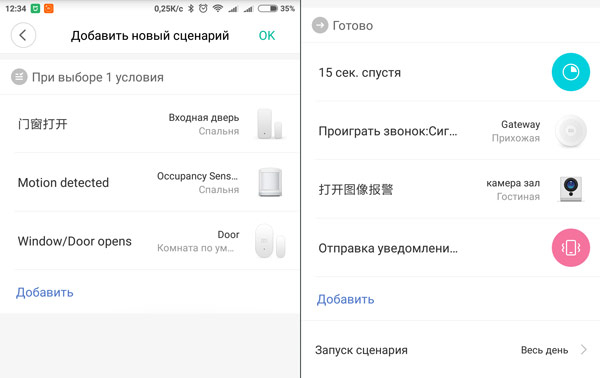Tap the Occupancy Sens... device name
Image resolution: width=600 pixels, height=378 pixels.
(197, 176)
